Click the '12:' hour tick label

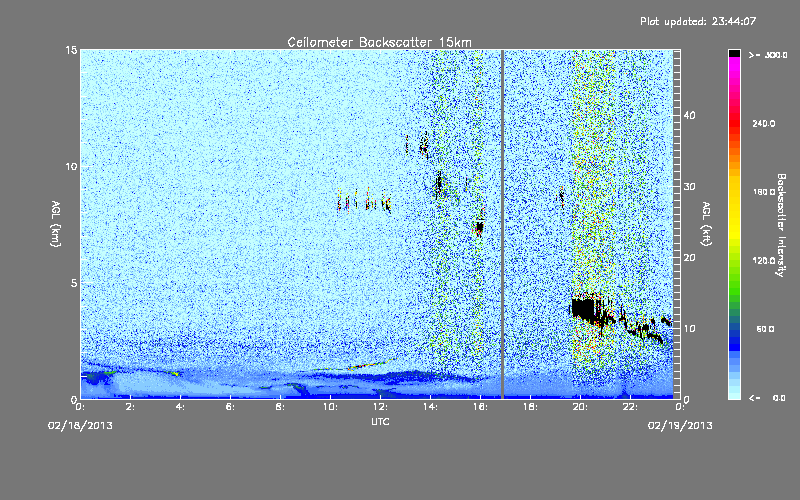click(x=380, y=407)
